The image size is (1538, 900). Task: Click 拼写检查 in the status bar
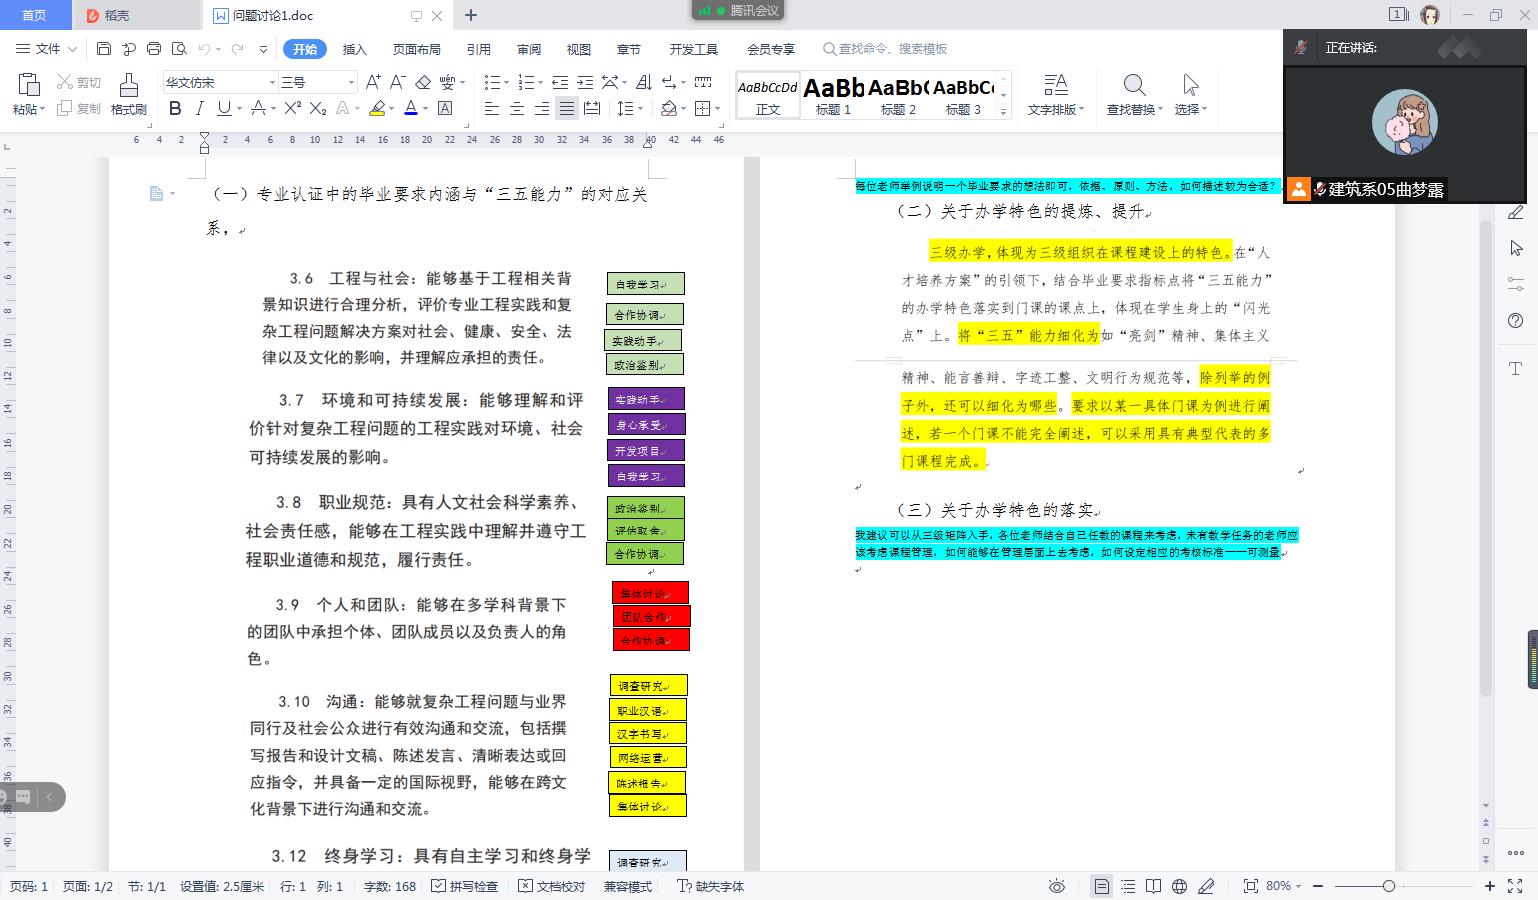click(x=465, y=886)
